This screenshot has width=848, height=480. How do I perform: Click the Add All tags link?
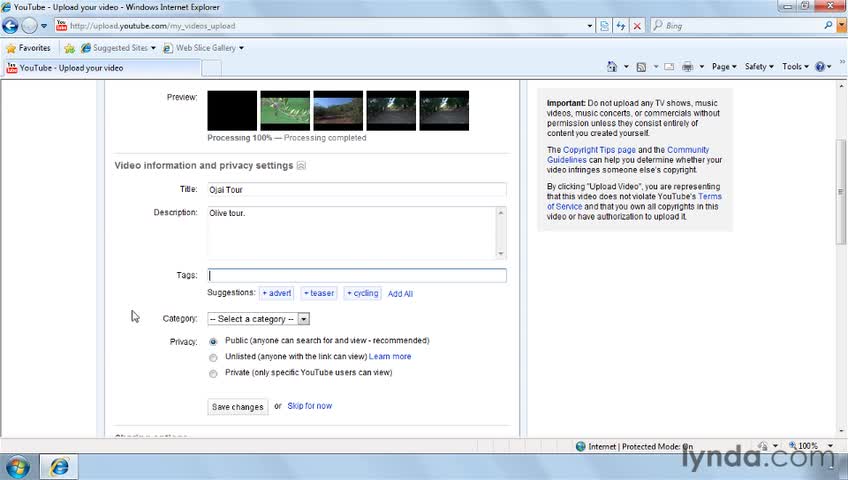400,294
